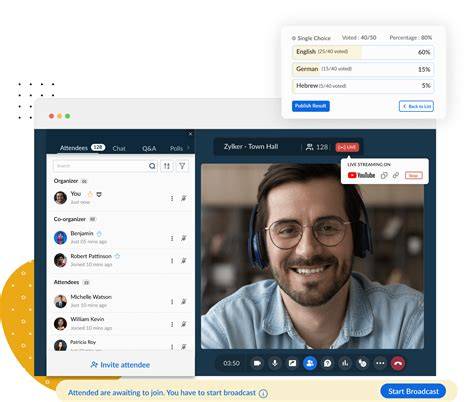Click the LIVE status badge

(x=347, y=147)
